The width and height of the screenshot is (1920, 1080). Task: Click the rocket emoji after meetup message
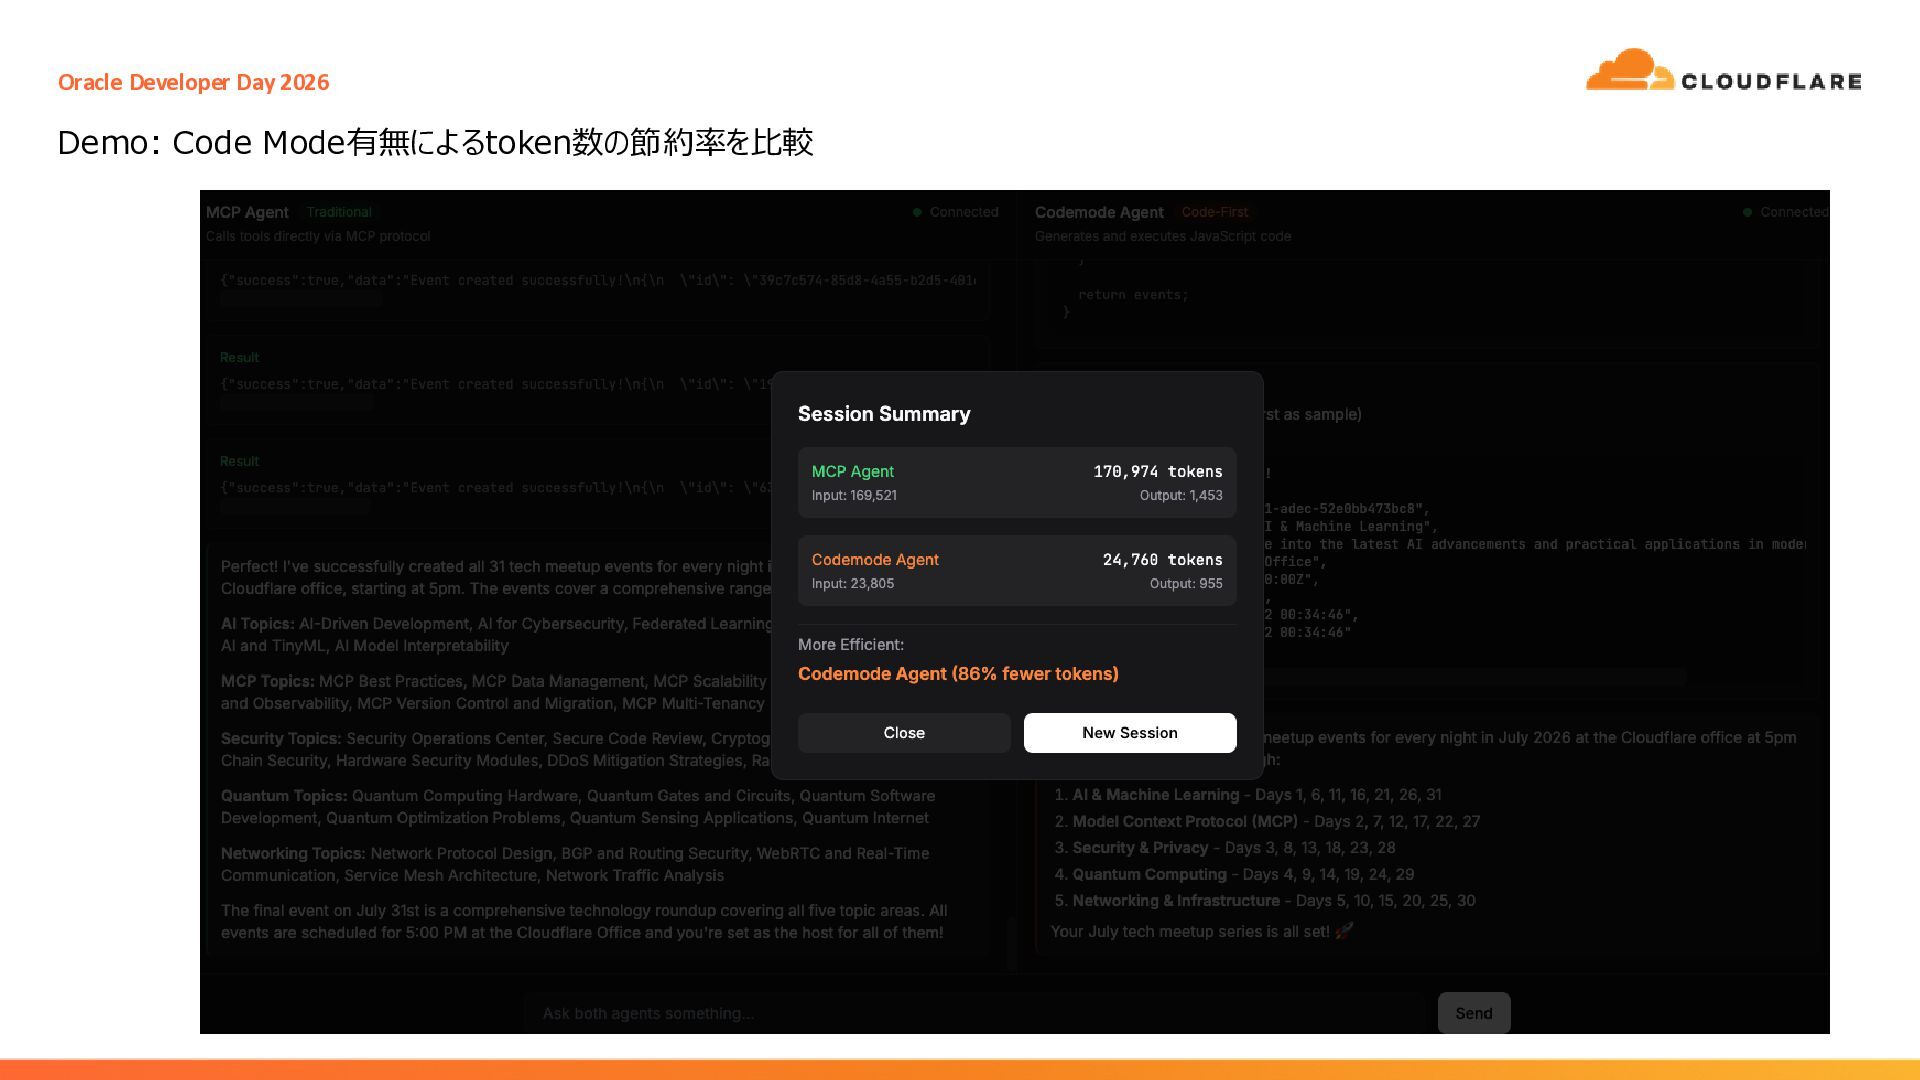pos(1344,931)
